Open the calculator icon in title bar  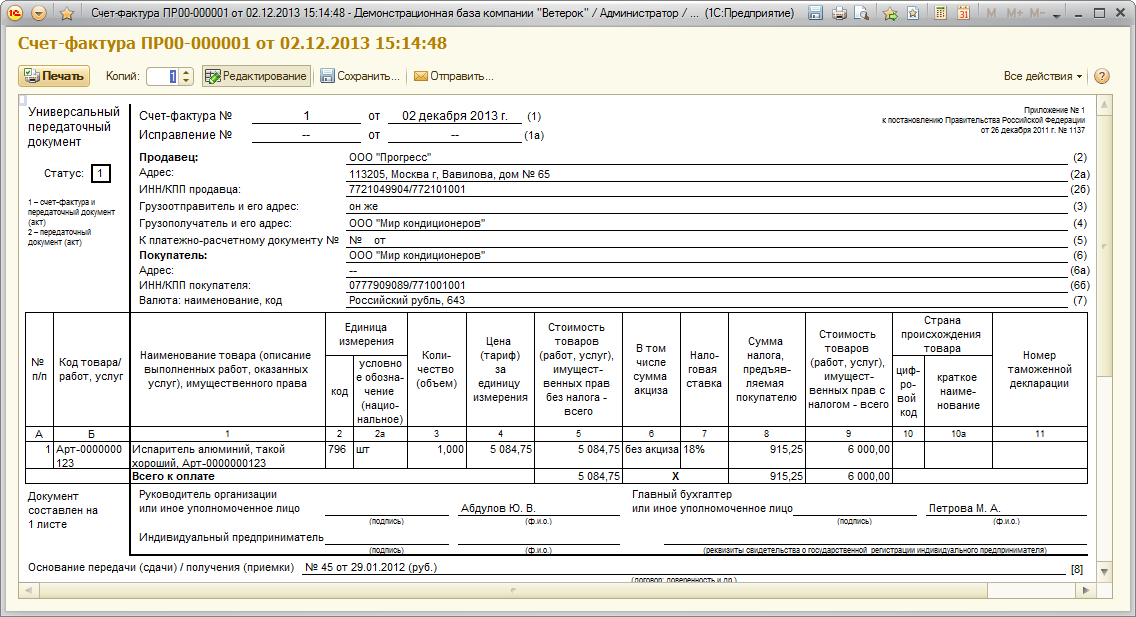tap(940, 13)
